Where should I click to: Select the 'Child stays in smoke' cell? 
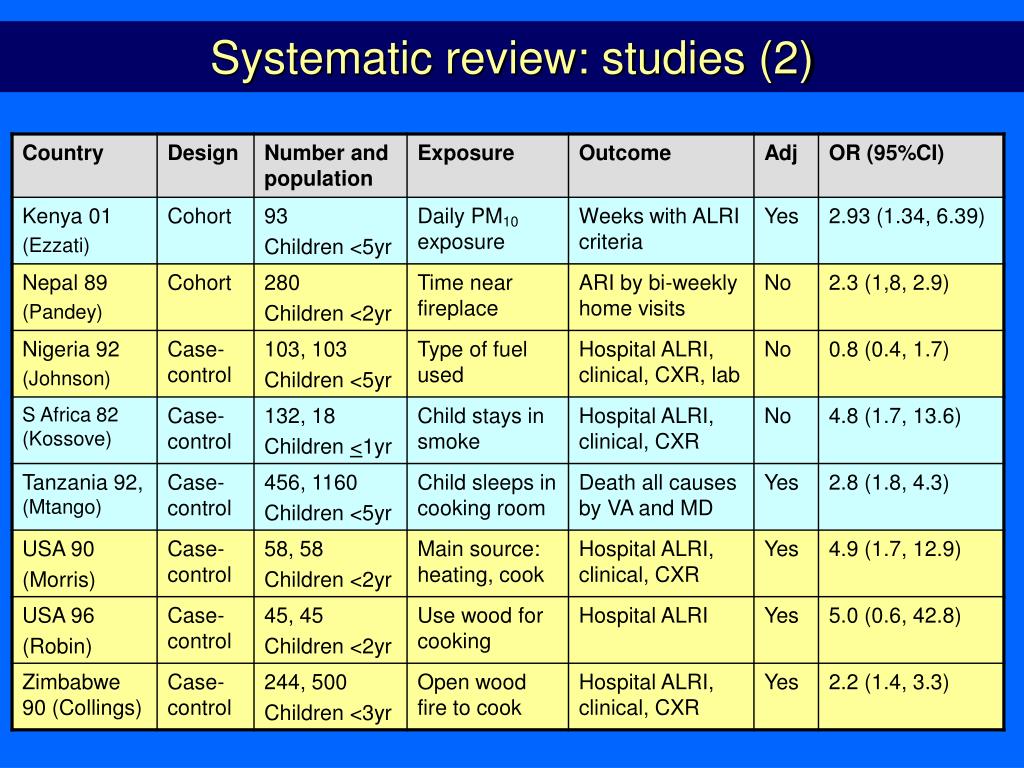pyautogui.click(x=488, y=430)
